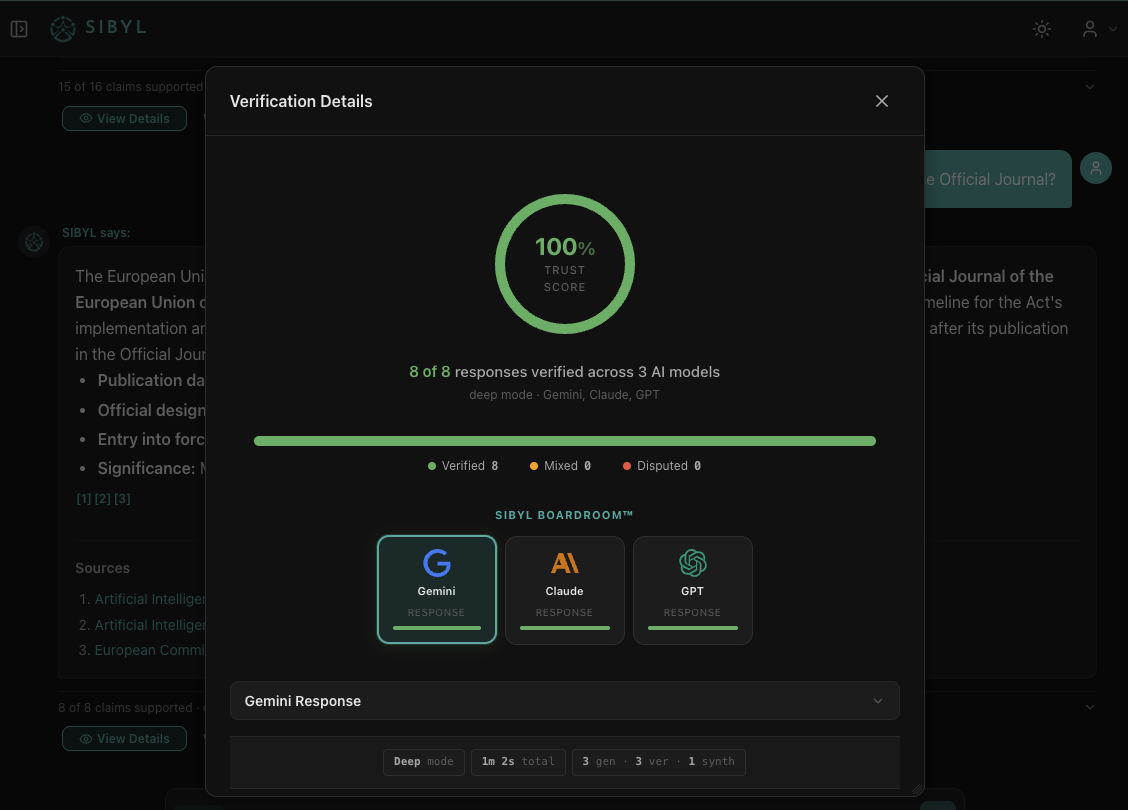Viewport: 1128px width, 810px height.
Task: Select the Claude response card
Action: coord(565,590)
